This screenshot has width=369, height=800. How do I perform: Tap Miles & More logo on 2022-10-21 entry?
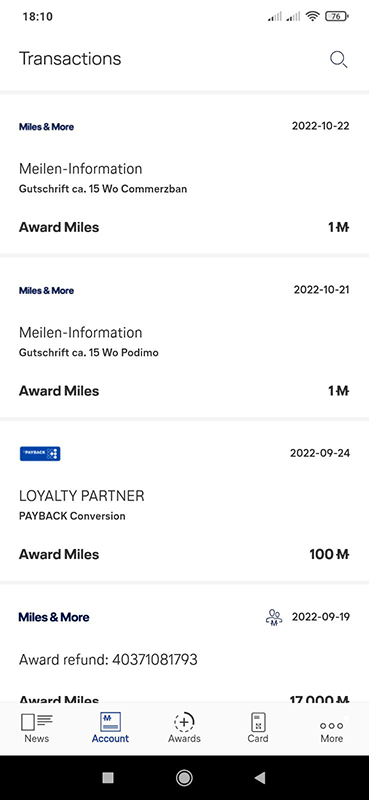46,290
